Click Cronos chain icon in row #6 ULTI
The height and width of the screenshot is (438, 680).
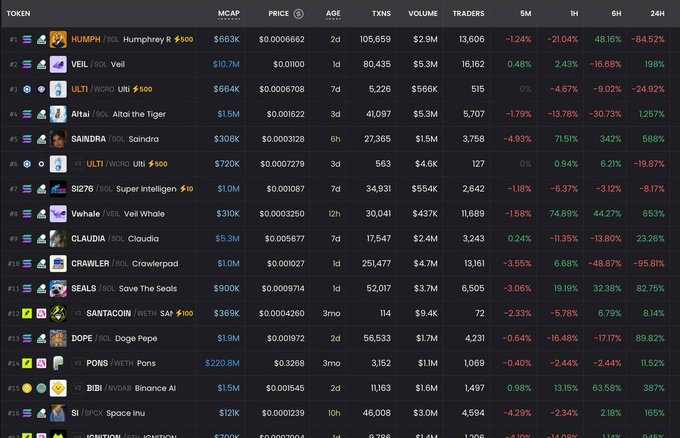(27, 164)
